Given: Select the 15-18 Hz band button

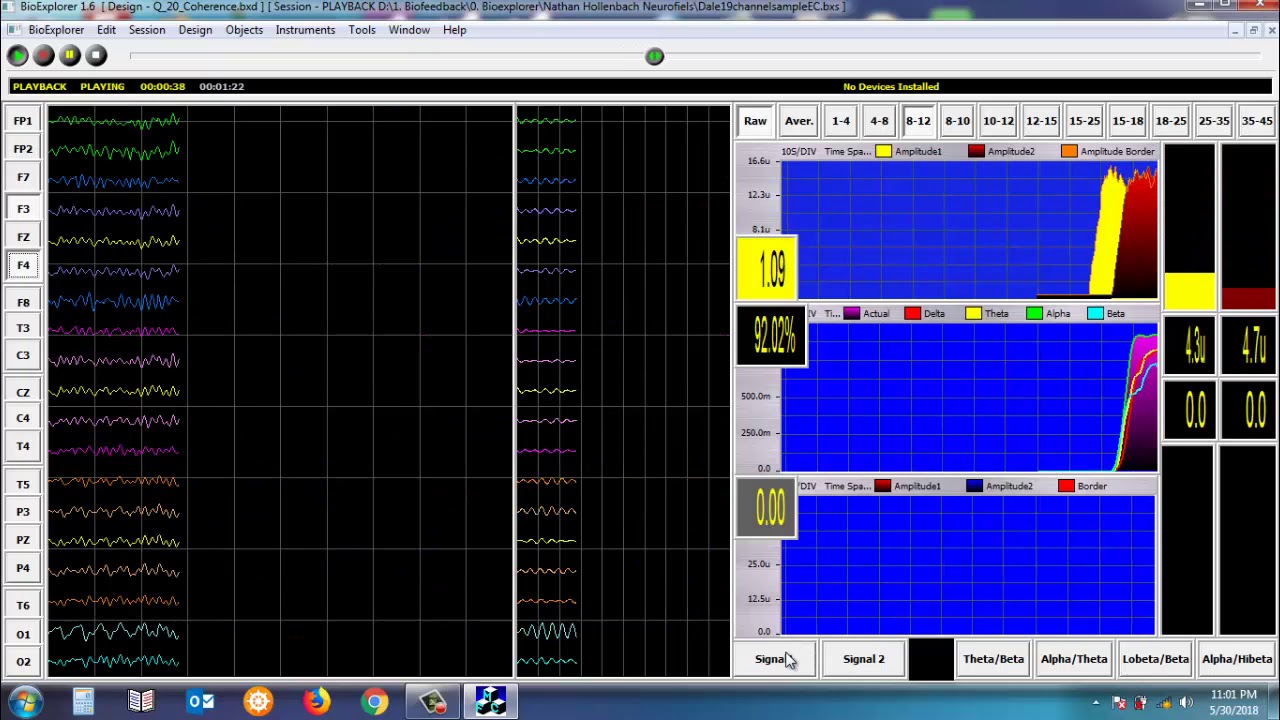Looking at the screenshot, I should 1127,121.
